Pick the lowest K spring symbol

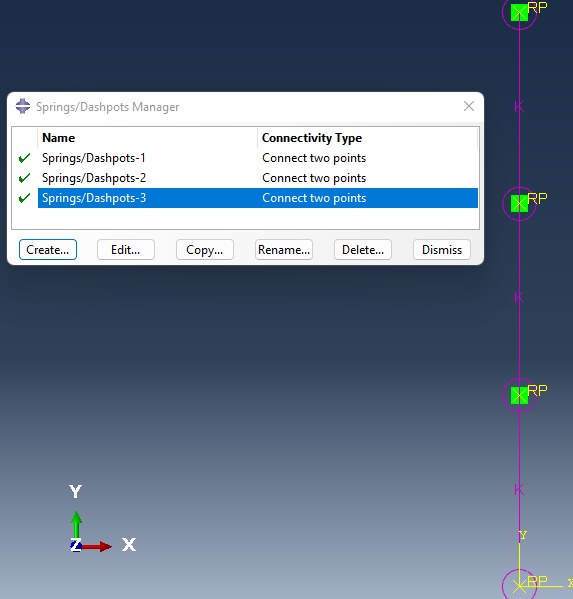tap(519, 489)
